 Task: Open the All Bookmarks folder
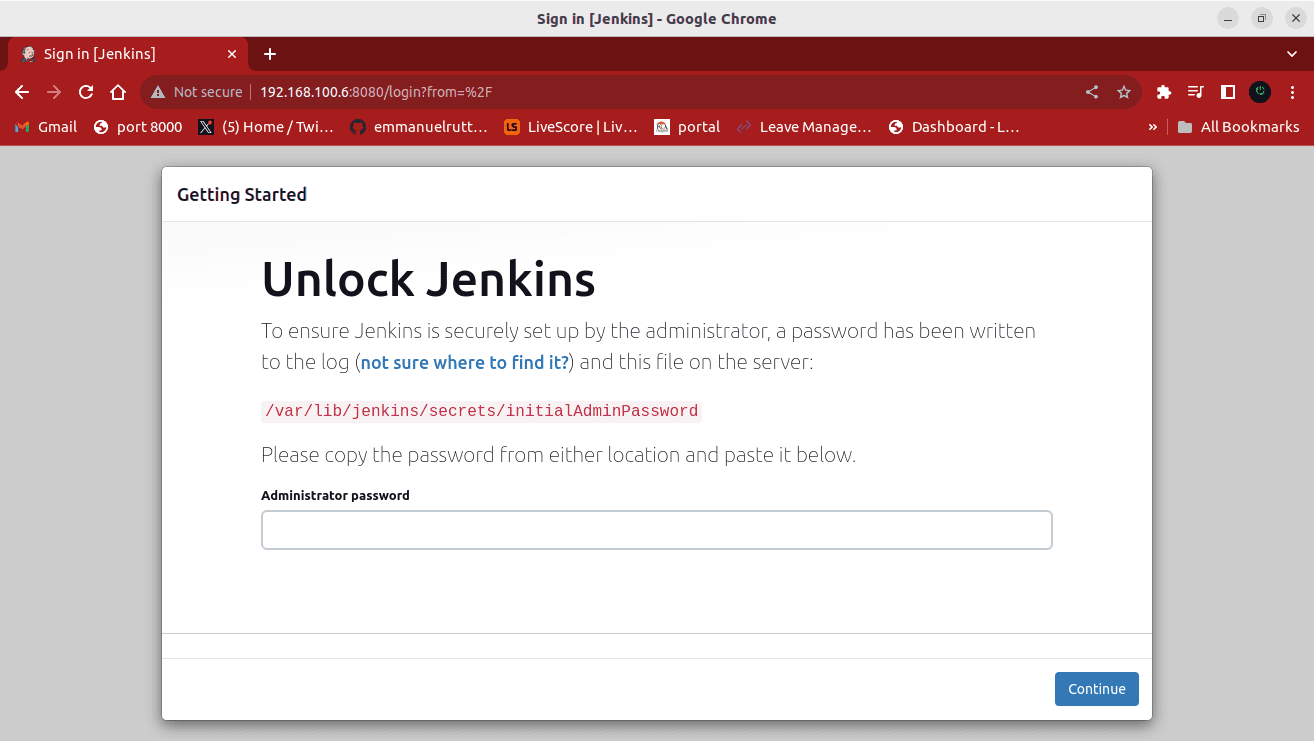tap(1239, 127)
